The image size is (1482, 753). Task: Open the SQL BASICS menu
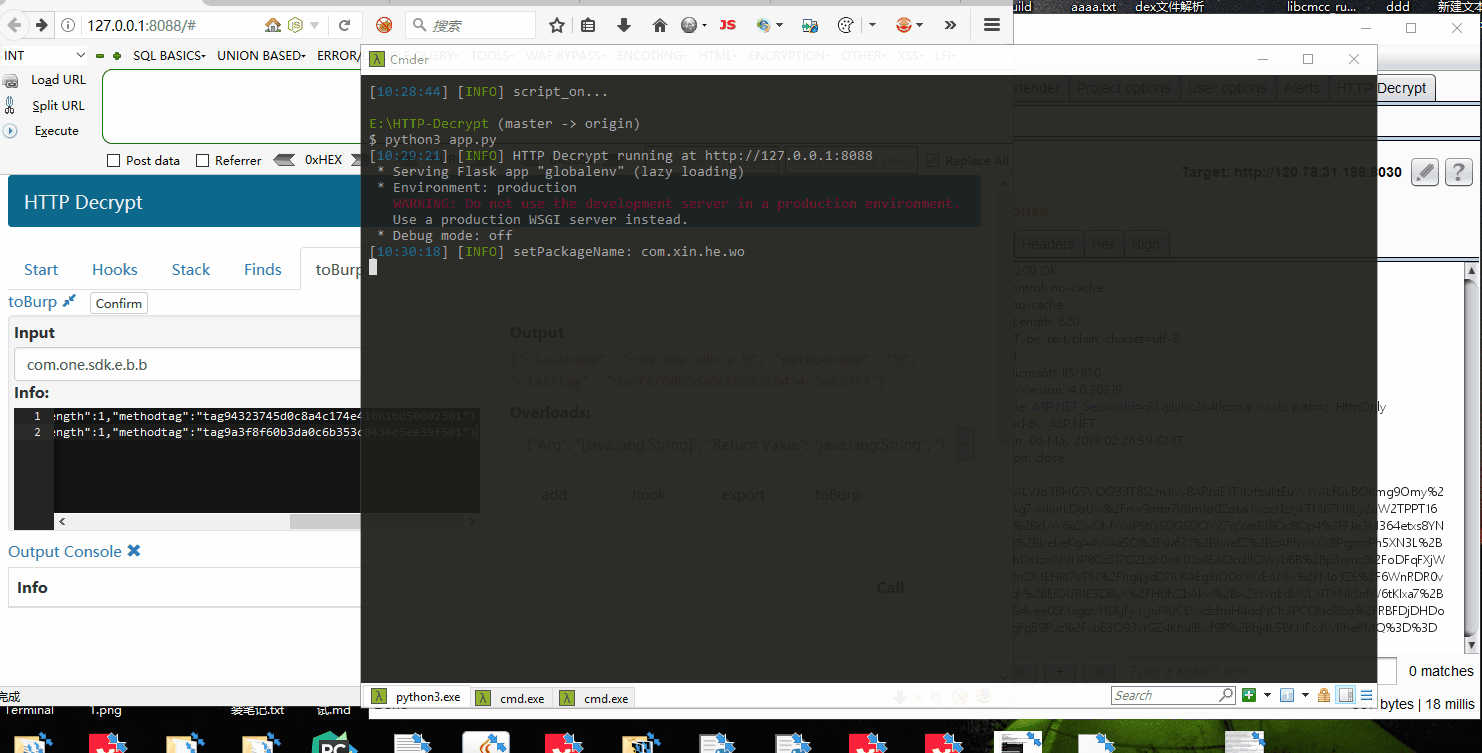(x=169, y=56)
